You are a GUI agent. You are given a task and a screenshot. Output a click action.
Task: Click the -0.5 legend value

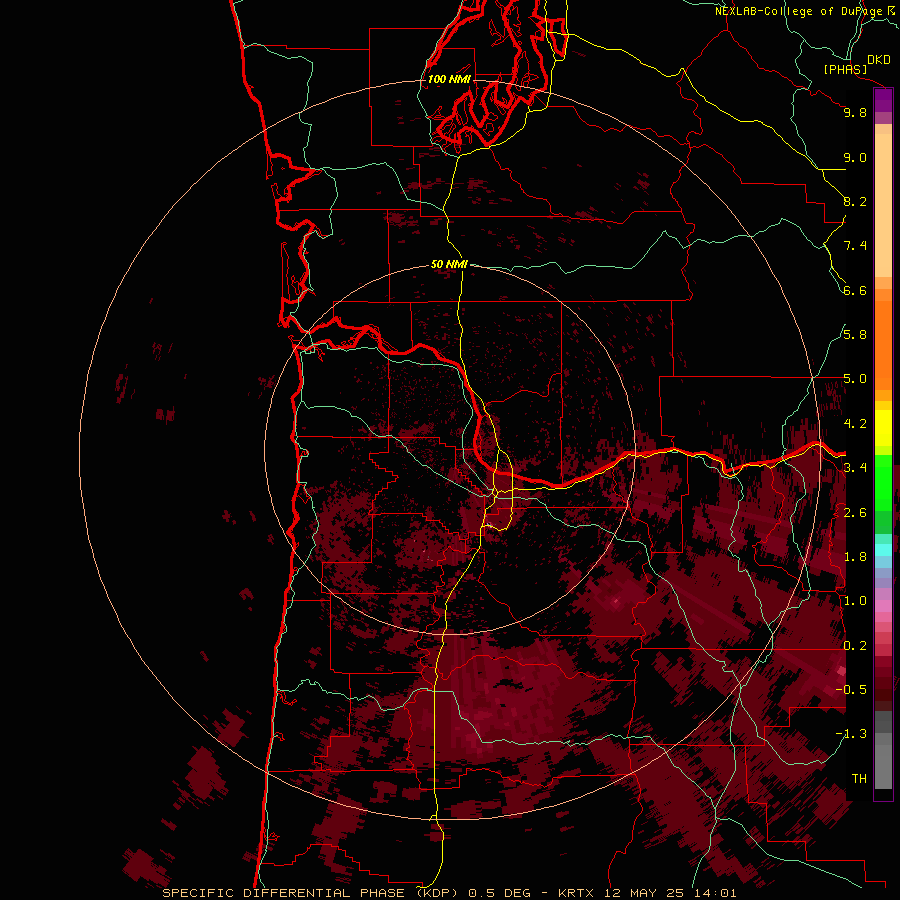click(x=851, y=689)
